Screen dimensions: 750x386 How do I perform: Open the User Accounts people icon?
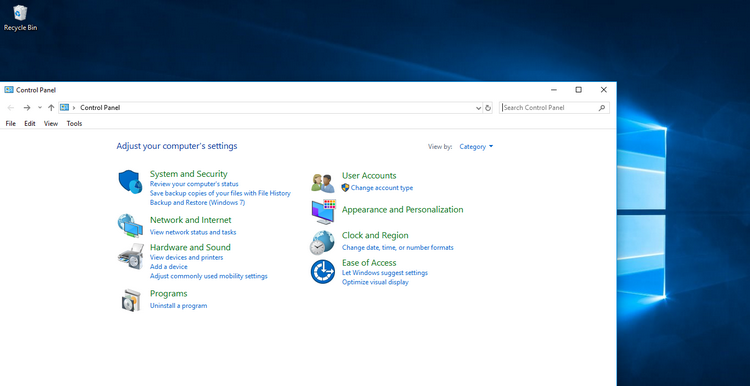point(323,183)
